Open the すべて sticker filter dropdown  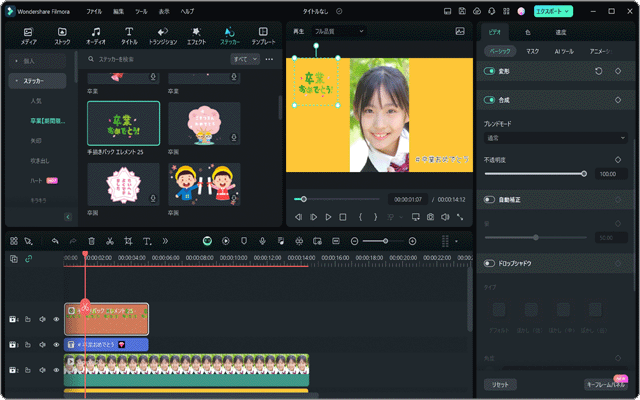pos(245,59)
